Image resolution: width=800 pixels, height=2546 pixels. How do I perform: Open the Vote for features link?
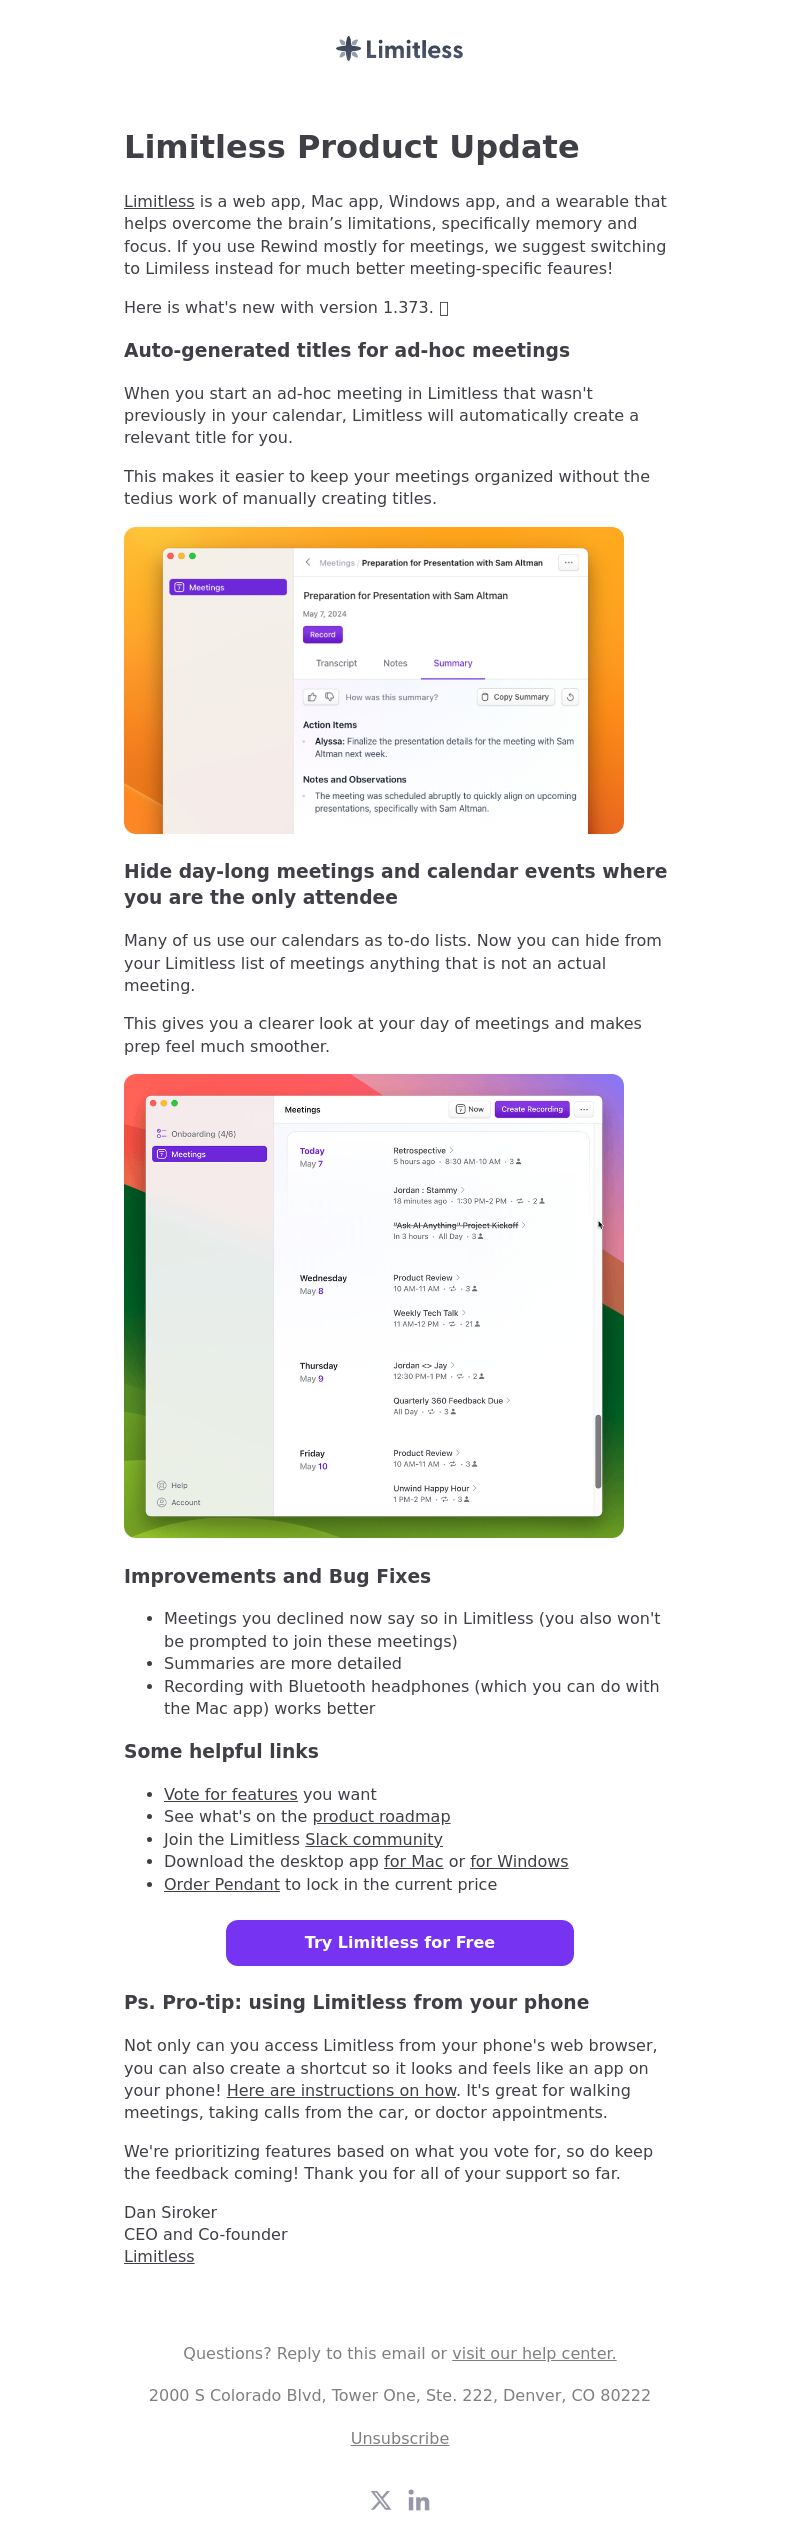(231, 1794)
